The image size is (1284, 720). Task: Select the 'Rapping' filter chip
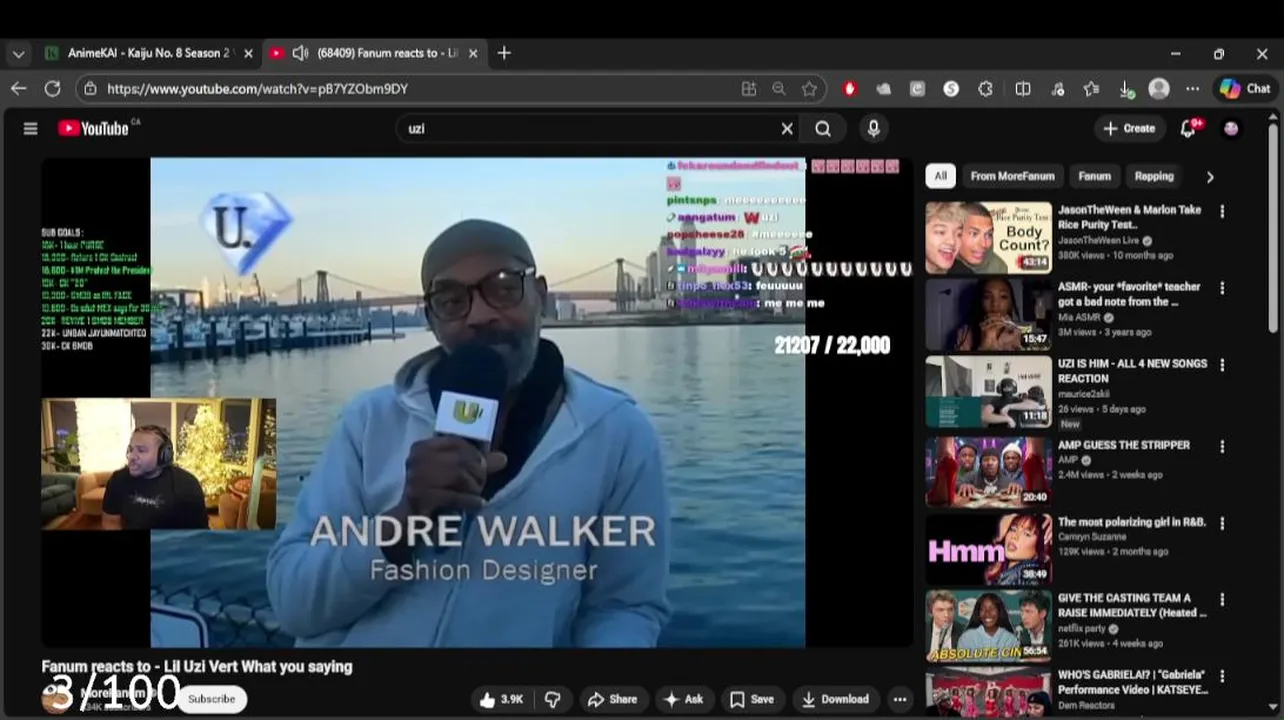click(x=1154, y=176)
